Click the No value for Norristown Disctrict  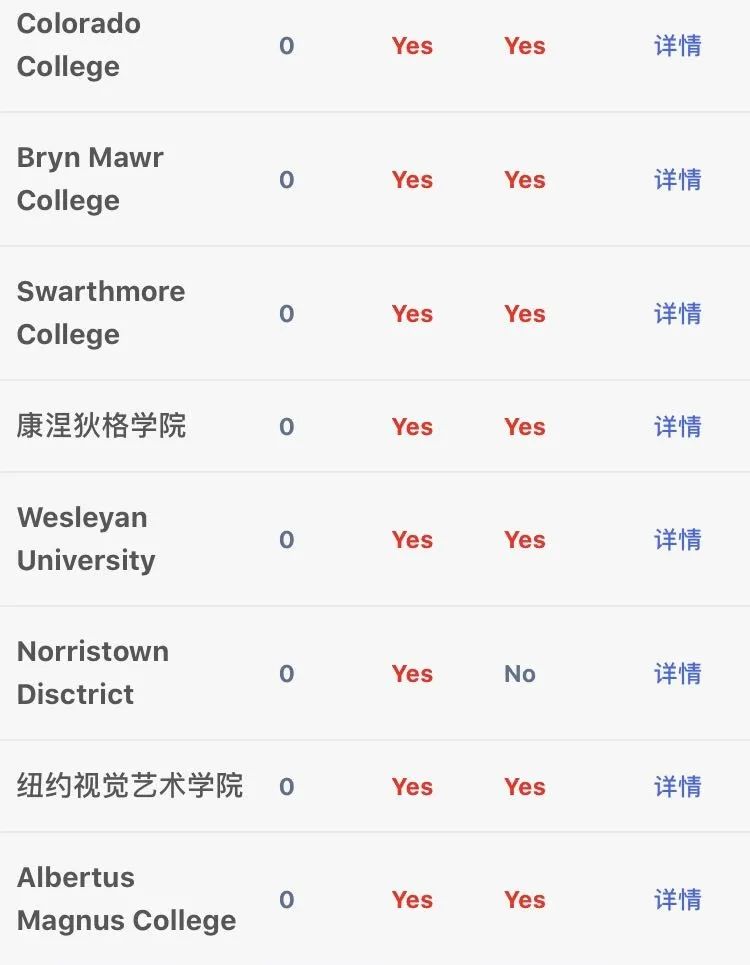tap(520, 674)
